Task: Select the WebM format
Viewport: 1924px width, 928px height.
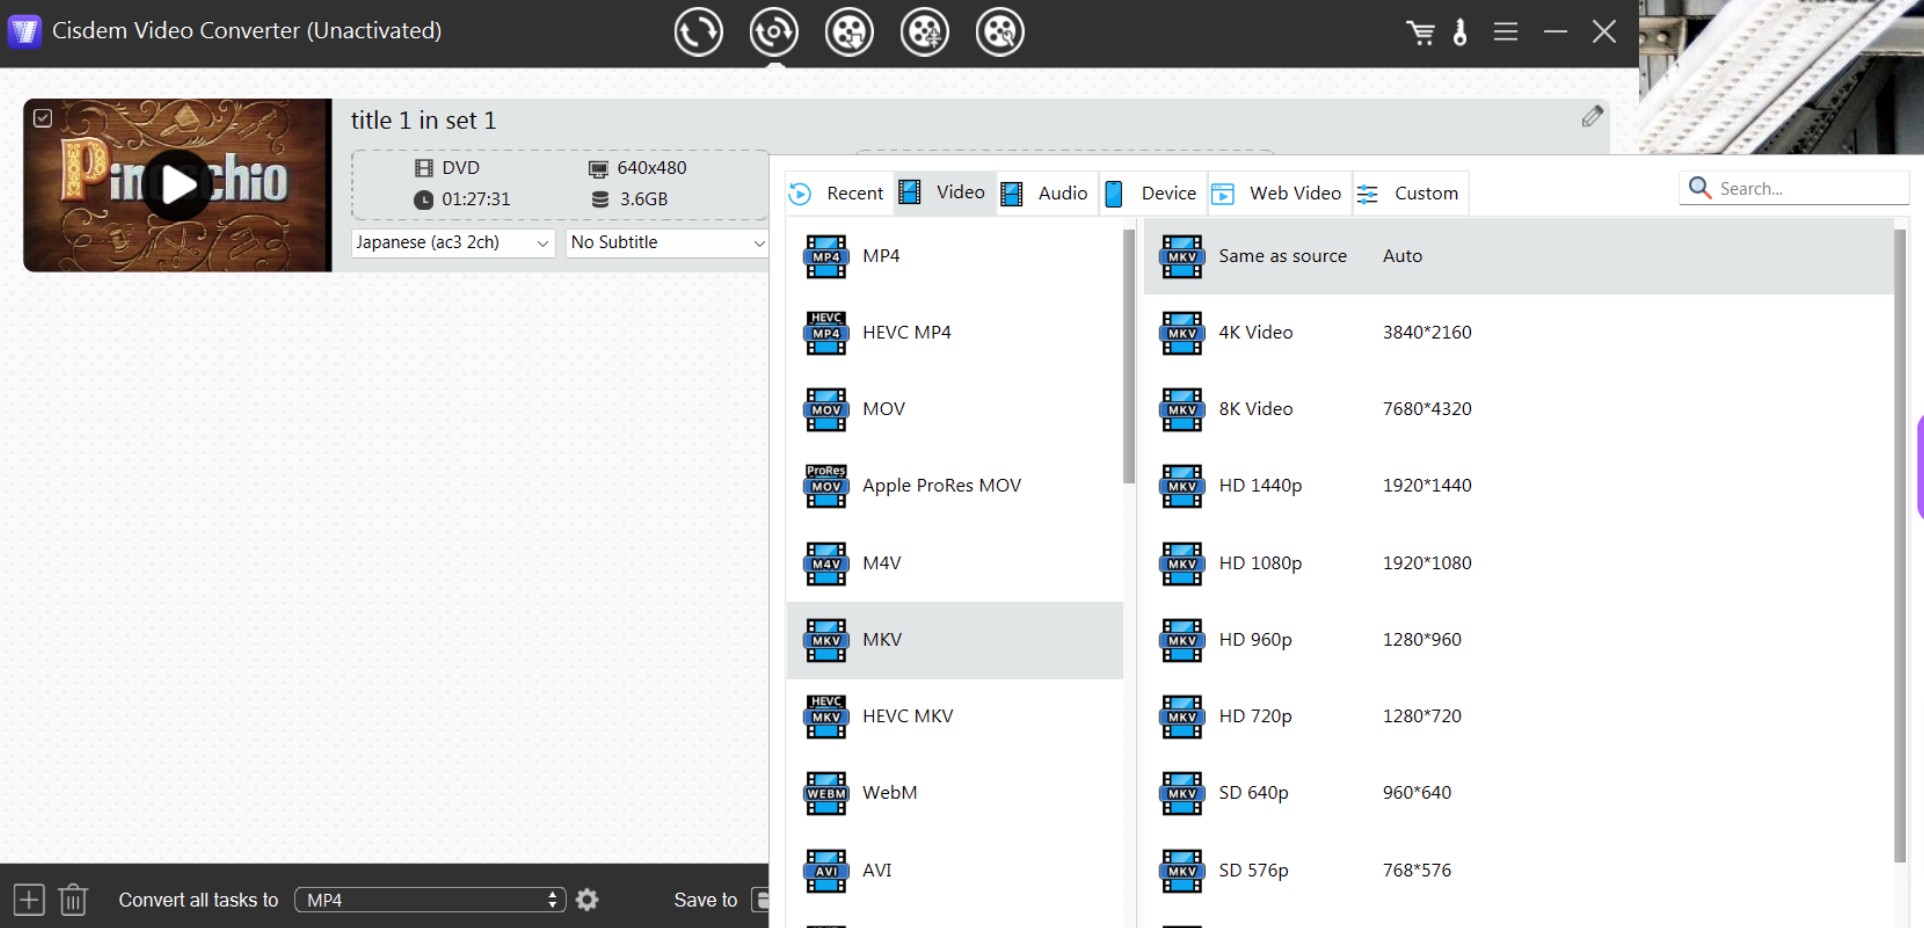Action: pyautogui.click(x=954, y=793)
